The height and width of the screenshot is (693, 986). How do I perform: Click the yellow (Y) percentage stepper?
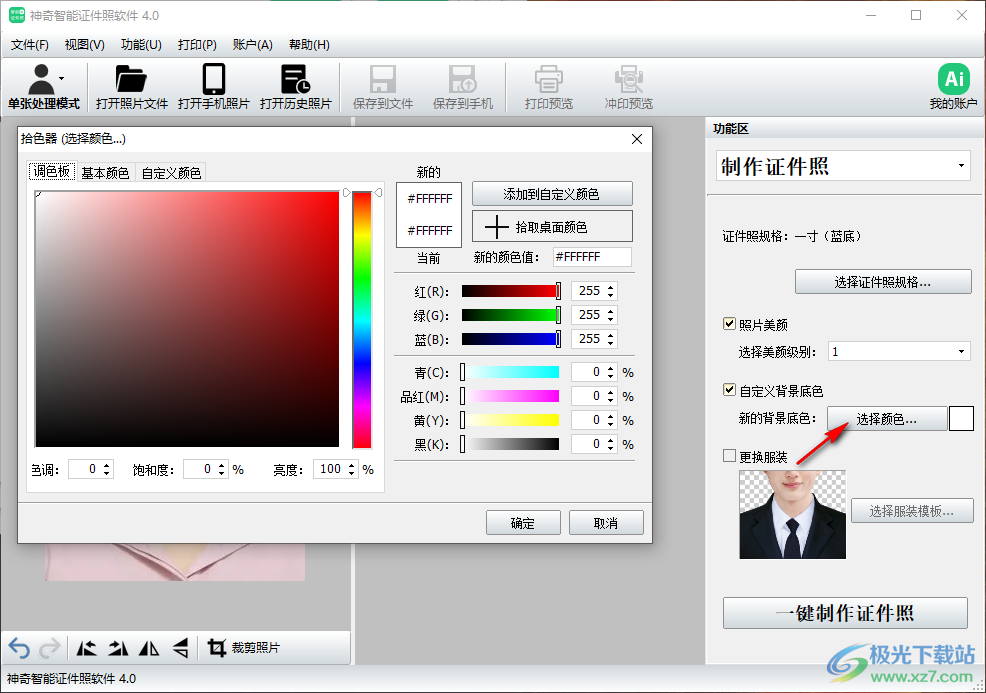[611, 420]
